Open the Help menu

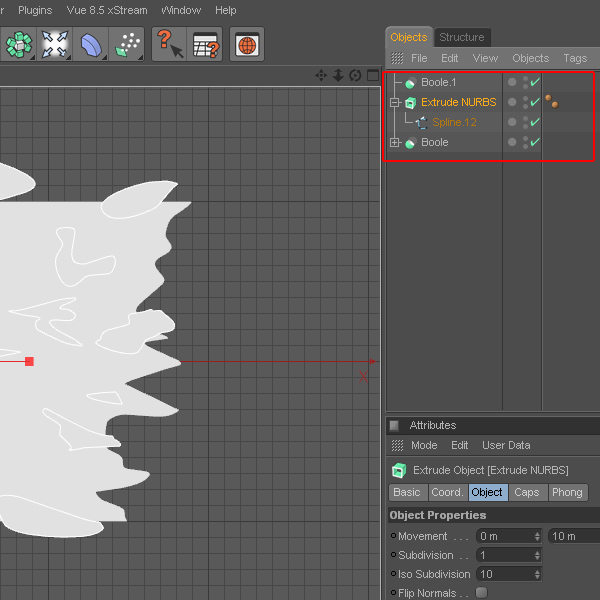pos(225,10)
